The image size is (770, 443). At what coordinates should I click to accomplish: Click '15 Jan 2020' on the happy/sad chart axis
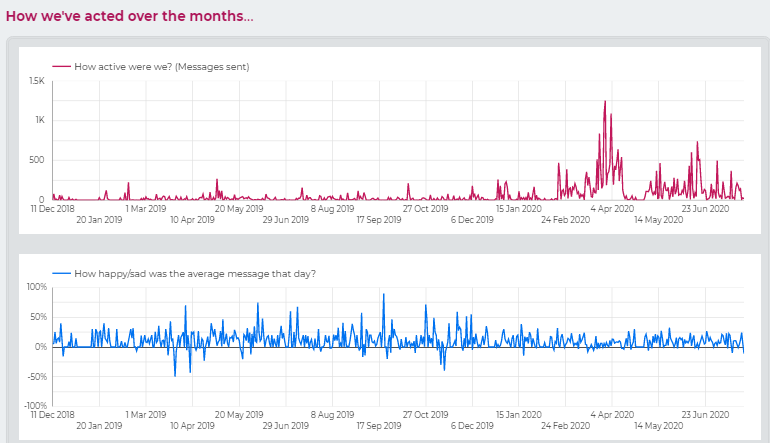519,414
